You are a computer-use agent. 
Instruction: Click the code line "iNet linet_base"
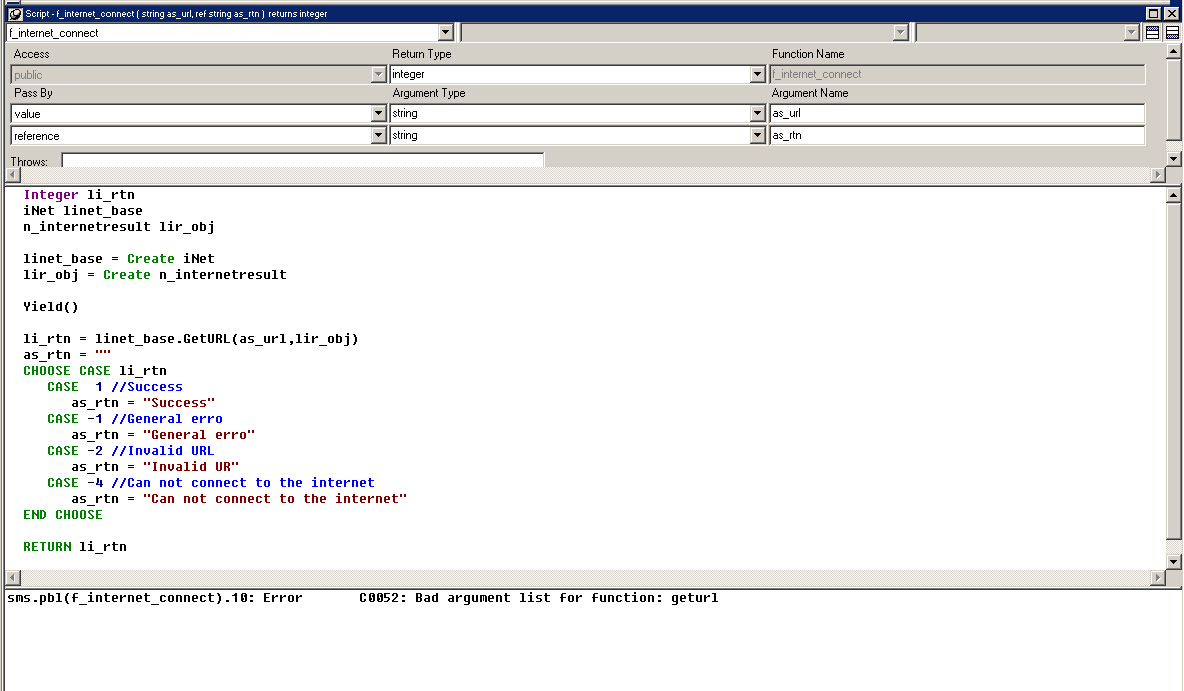pyautogui.click(x=83, y=211)
